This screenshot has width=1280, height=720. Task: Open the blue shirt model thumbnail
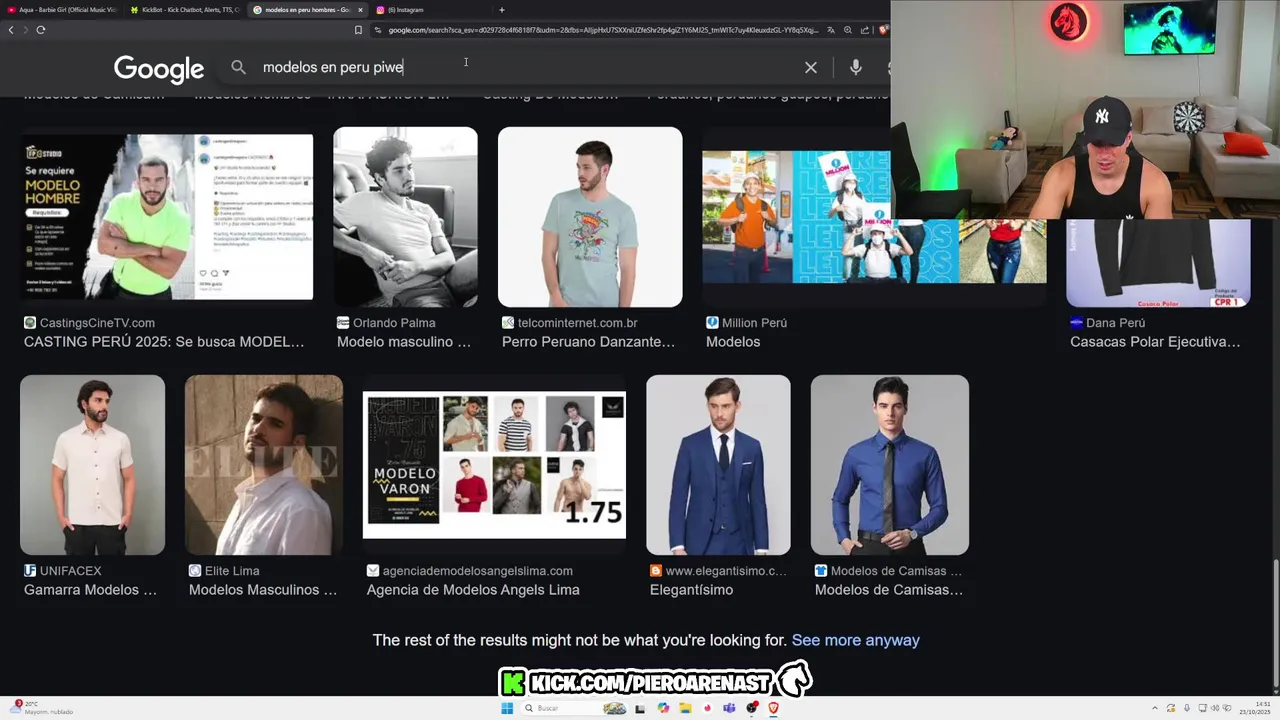890,465
